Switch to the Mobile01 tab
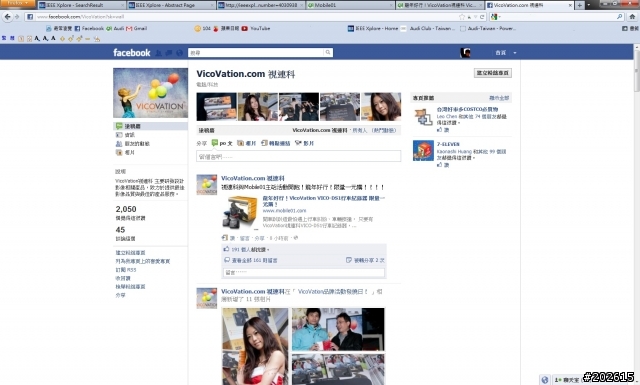 (350, 5)
